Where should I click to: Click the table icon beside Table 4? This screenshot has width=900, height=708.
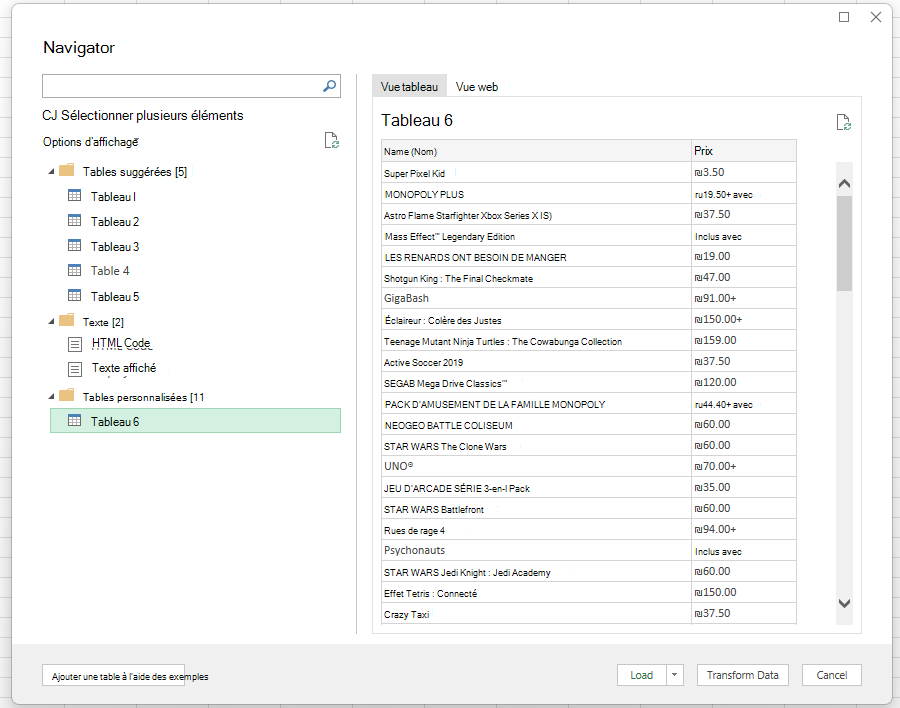[x=75, y=270]
